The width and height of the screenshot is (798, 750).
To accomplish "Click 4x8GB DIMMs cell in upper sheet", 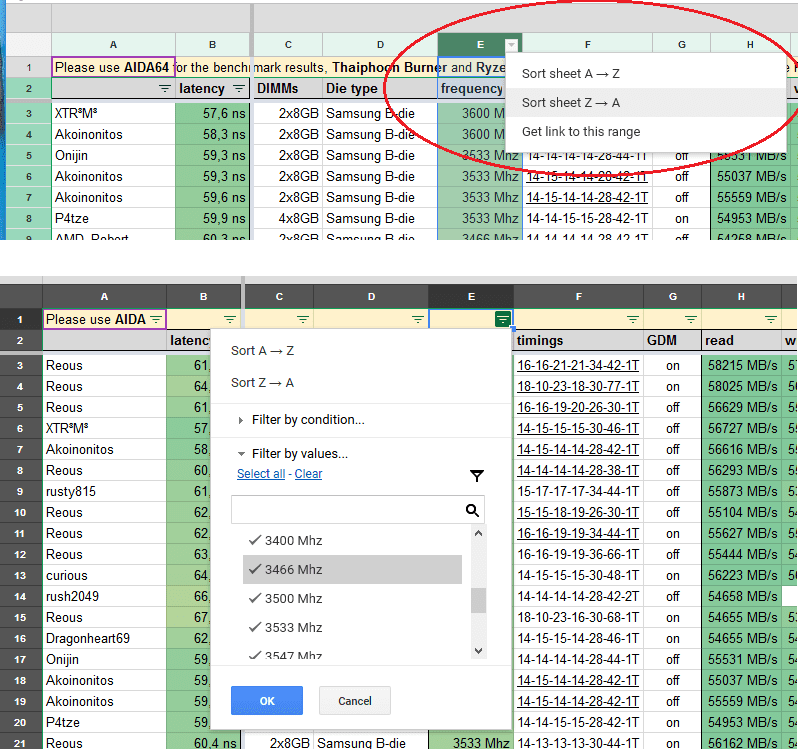I will coord(288,218).
